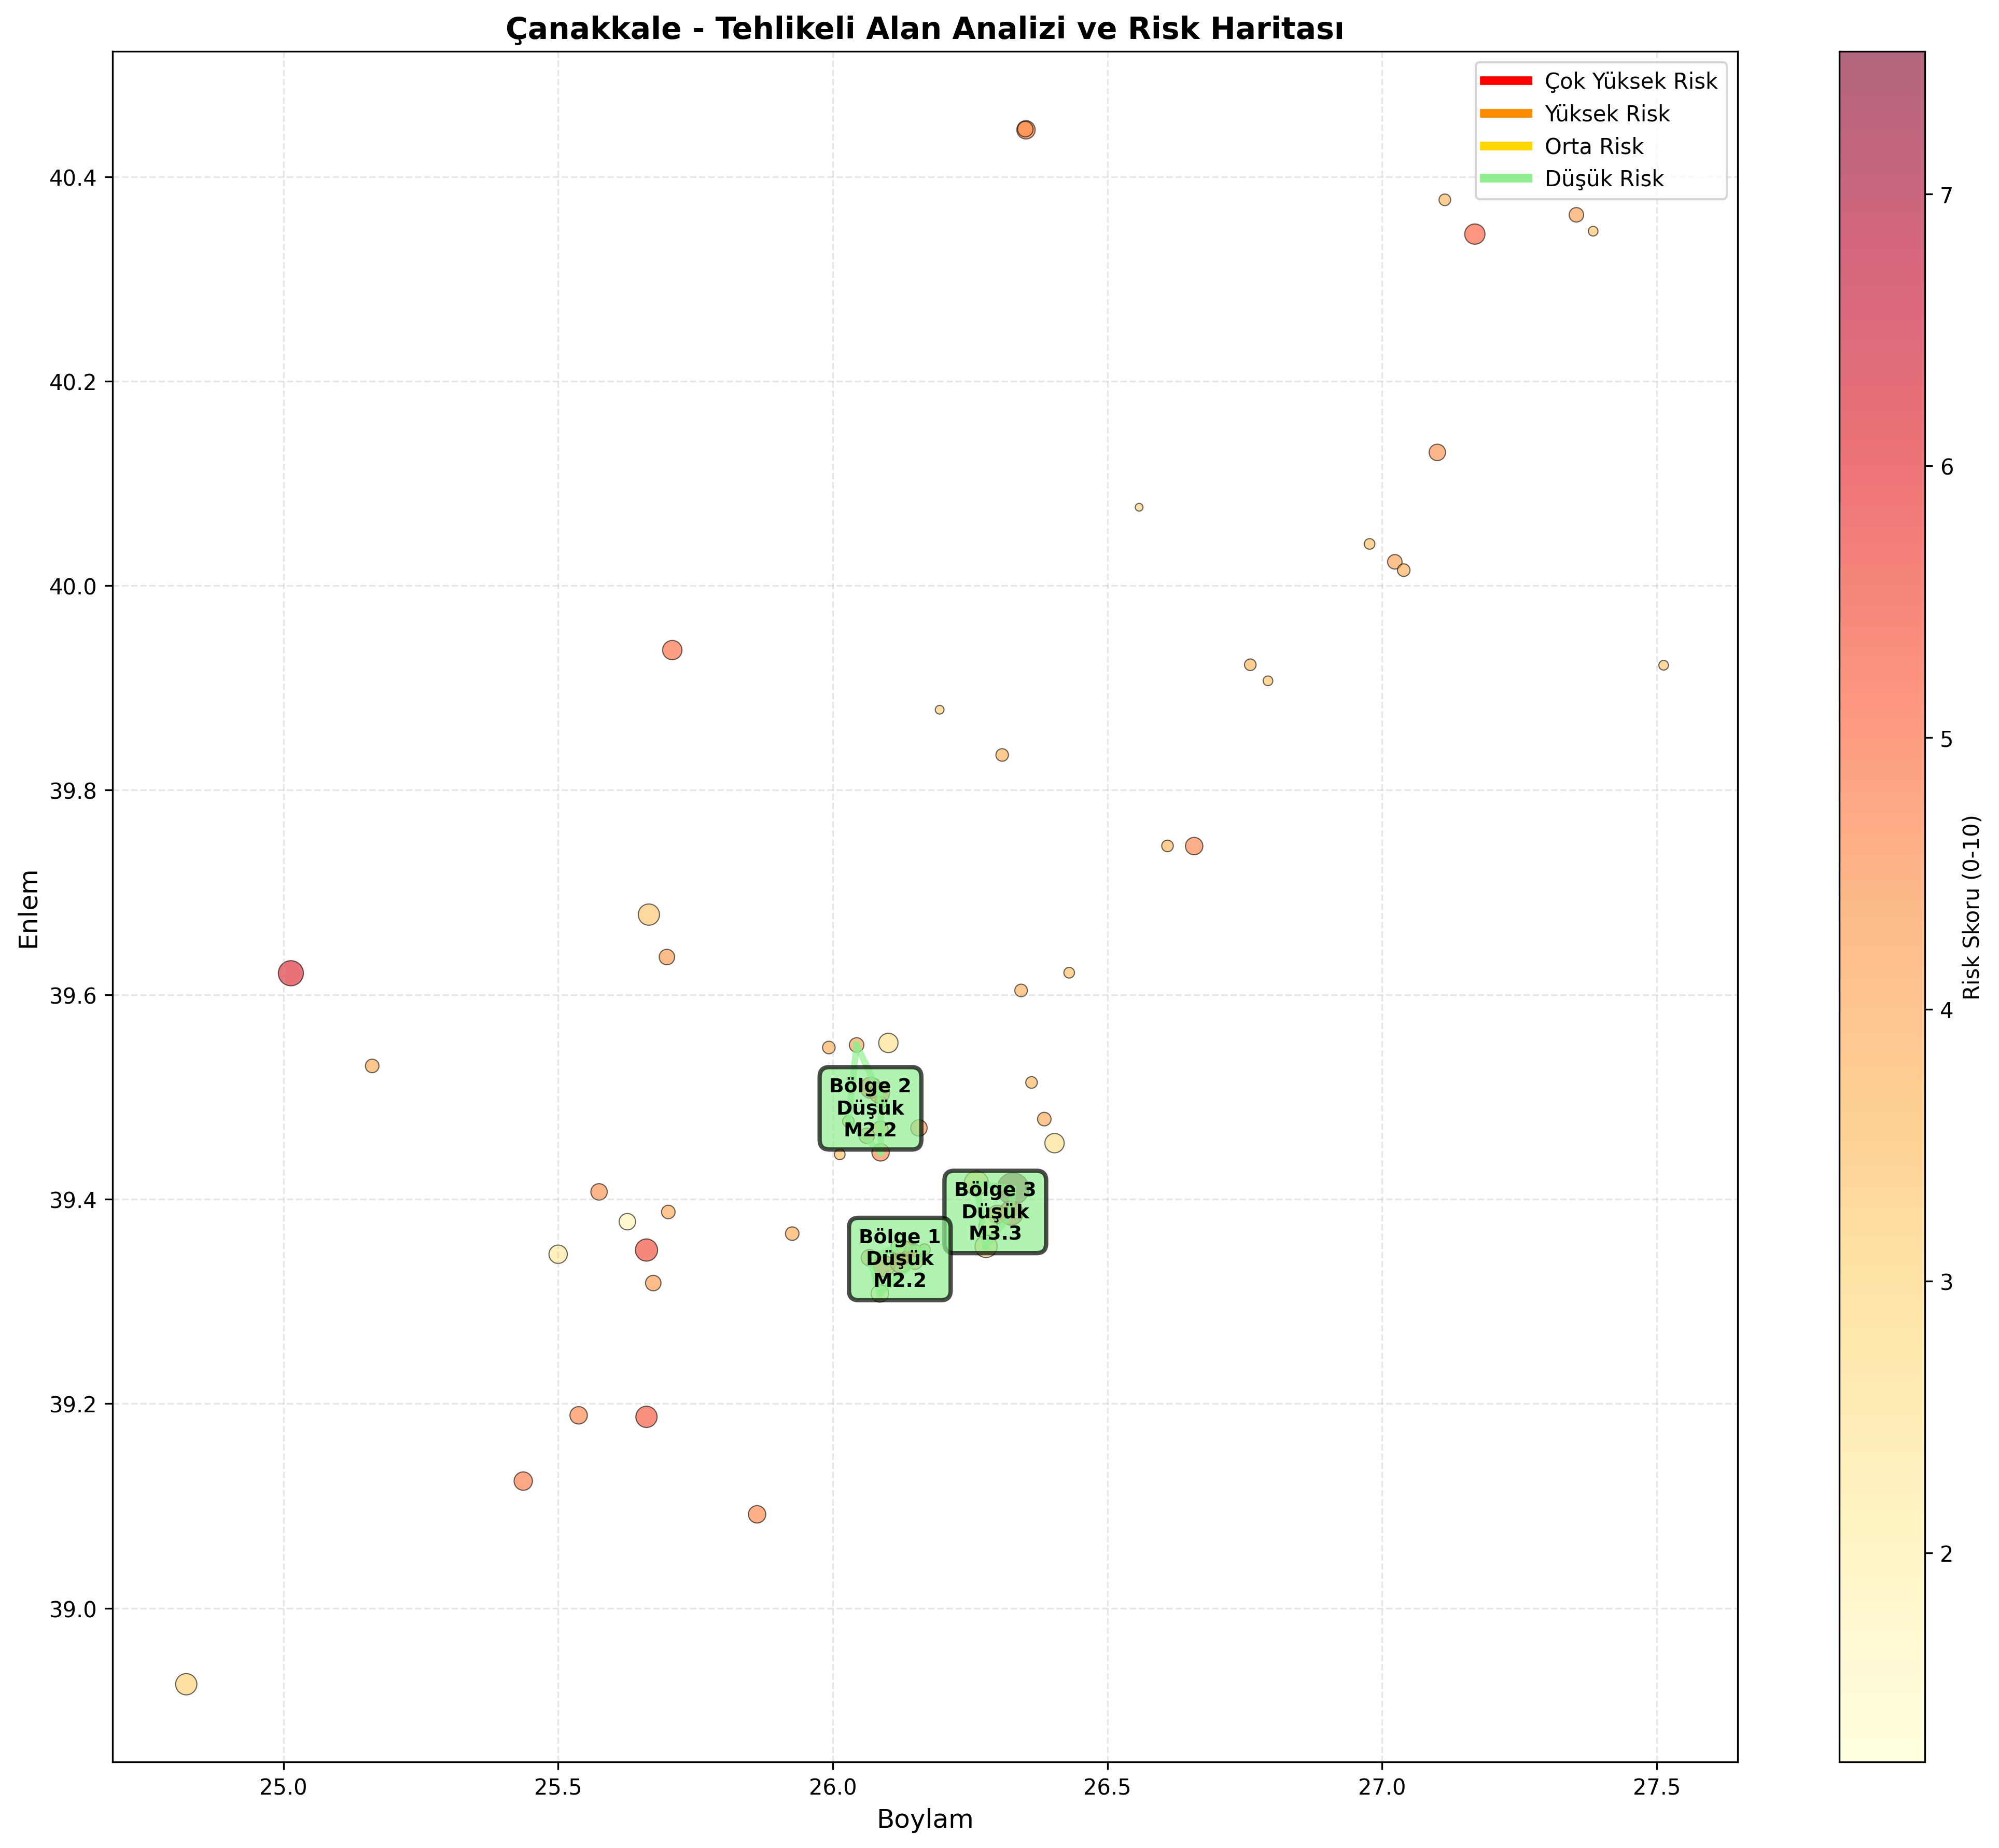Click the "Enlem" y-axis label

(30, 908)
